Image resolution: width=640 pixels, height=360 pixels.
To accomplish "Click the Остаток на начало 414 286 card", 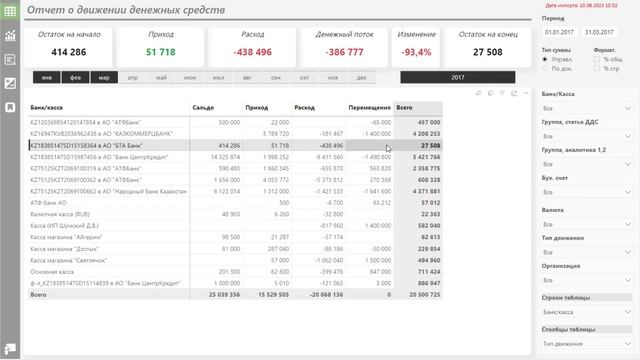I will coord(69,46).
